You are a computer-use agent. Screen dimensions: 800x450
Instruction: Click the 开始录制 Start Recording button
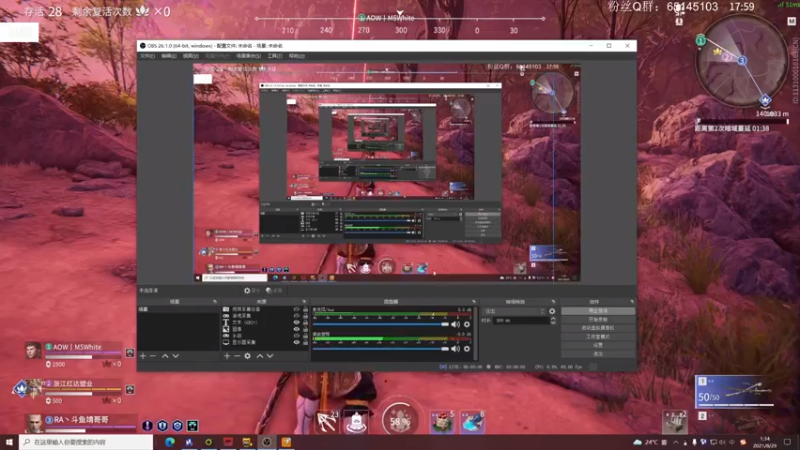click(598, 319)
